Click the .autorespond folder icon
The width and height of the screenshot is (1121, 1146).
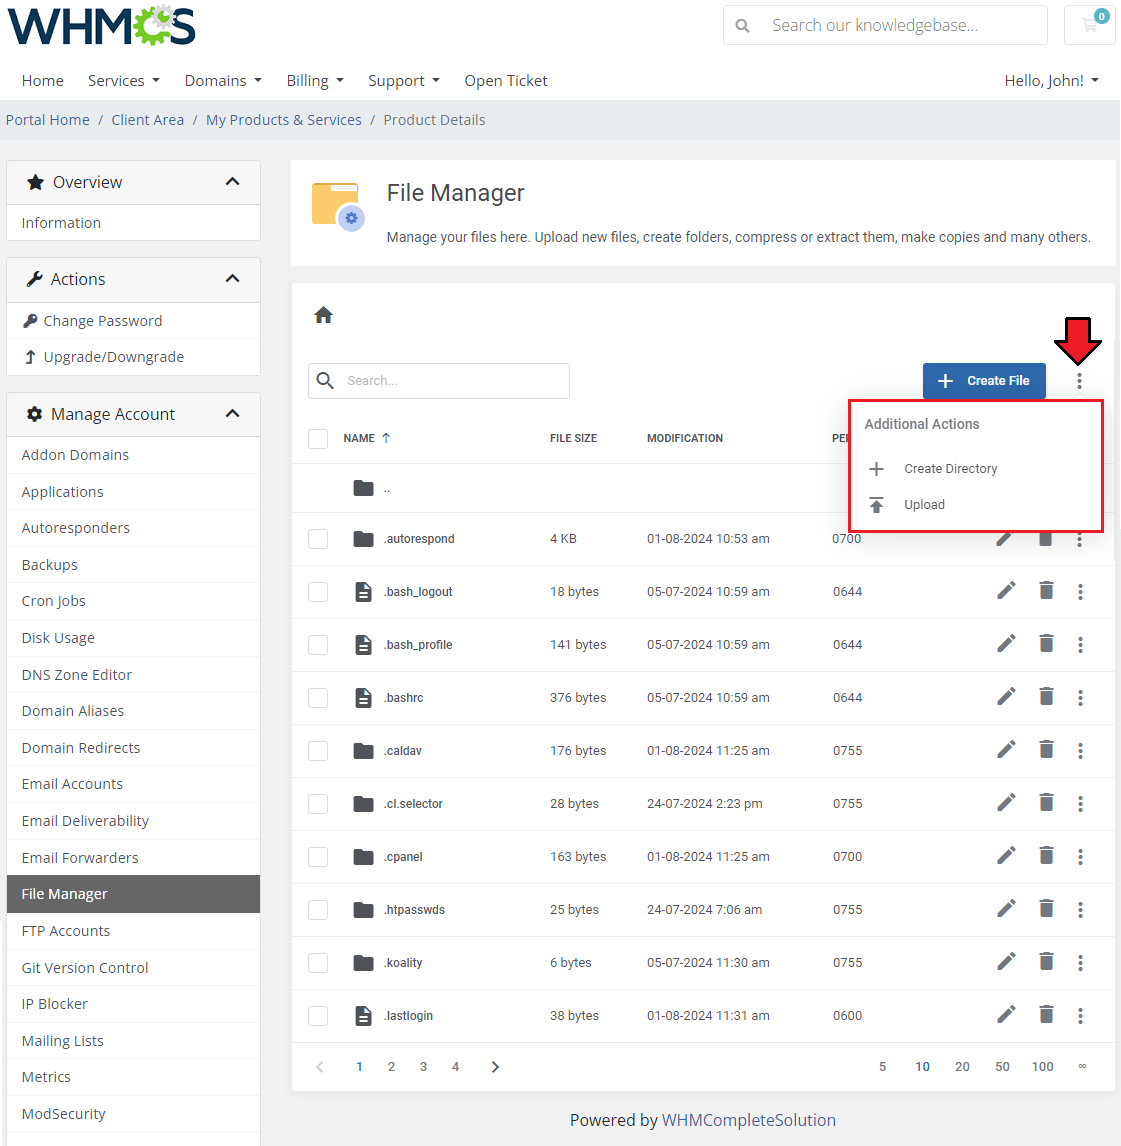coord(363,539)
